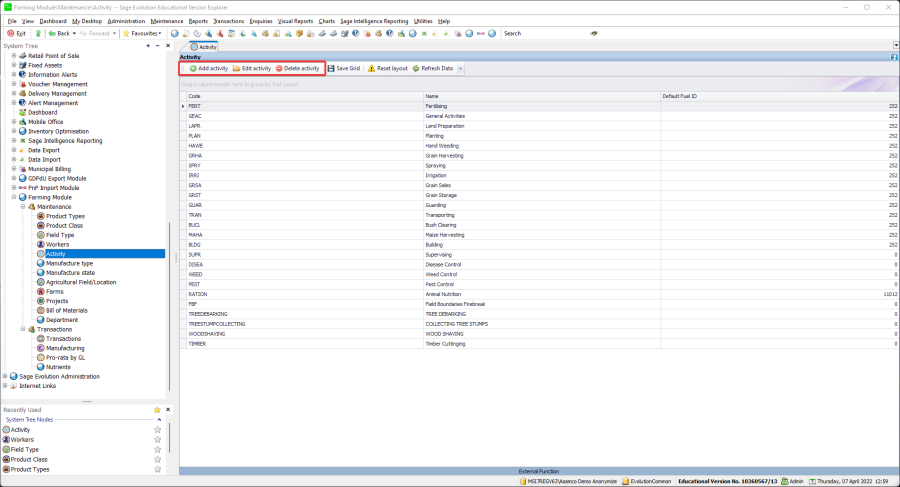Refresh Data in the activity grid
Viewport: 900px width, 487px height.
pyautogui.click(x=432, y=69)
